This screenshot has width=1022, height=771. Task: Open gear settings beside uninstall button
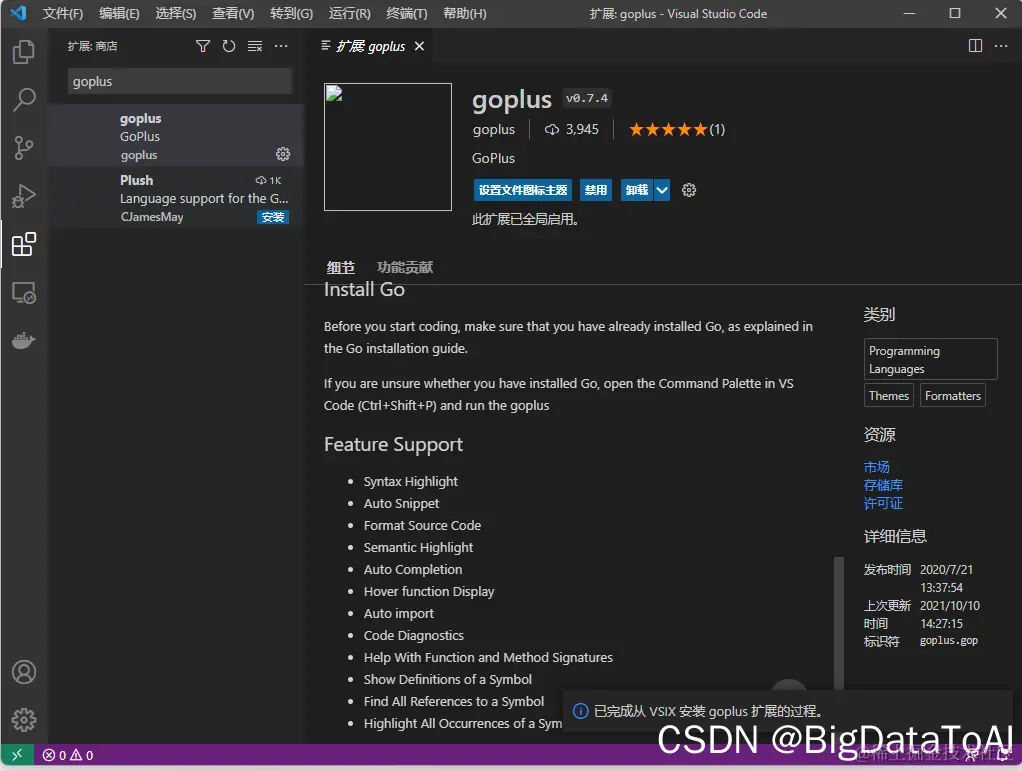(x=689, y=190)
